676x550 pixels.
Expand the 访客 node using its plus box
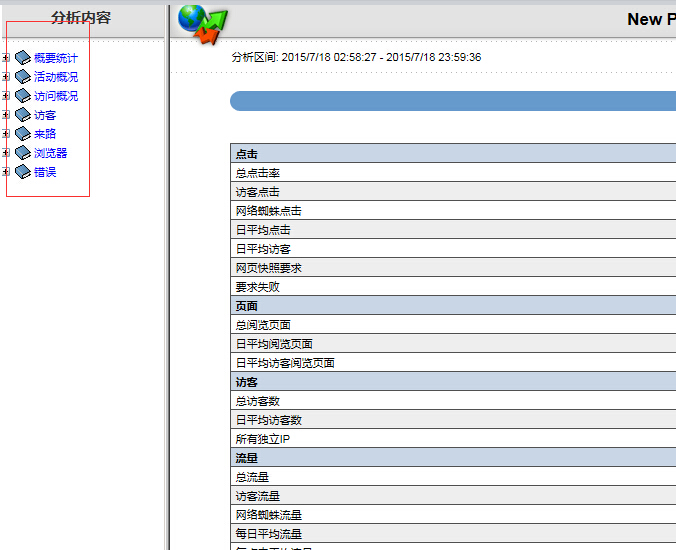coord(7,115)
